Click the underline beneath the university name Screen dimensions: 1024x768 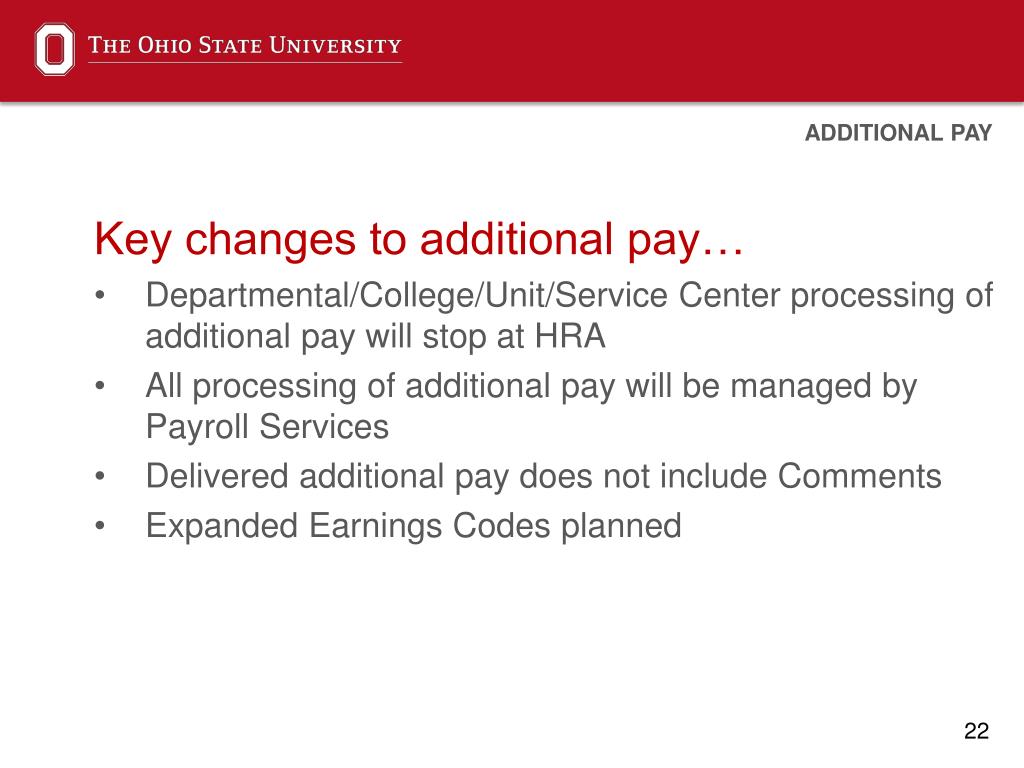tap(245, 63)
